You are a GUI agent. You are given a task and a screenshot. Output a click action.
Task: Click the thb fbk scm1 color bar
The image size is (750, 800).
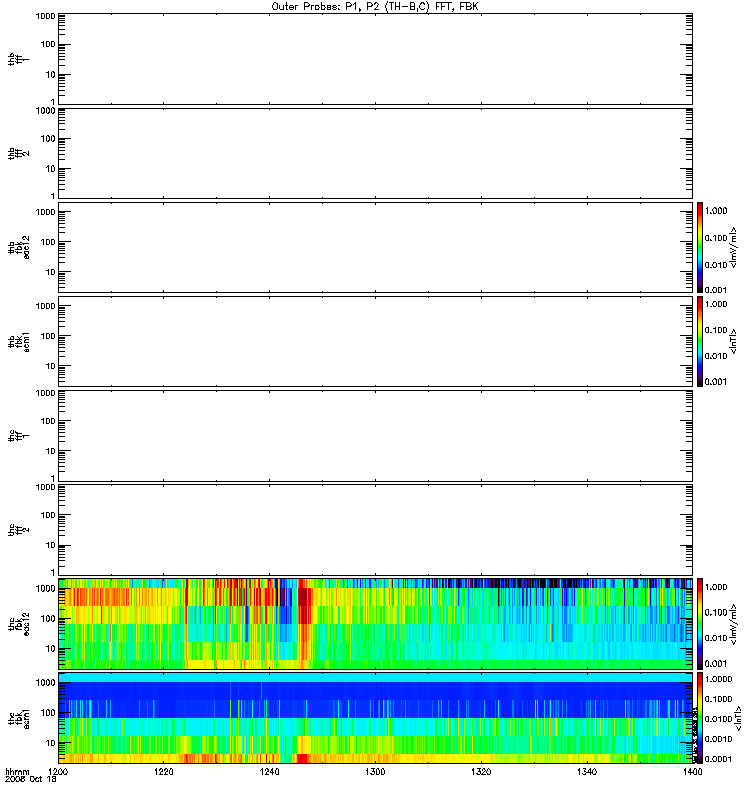click(700, 341)
